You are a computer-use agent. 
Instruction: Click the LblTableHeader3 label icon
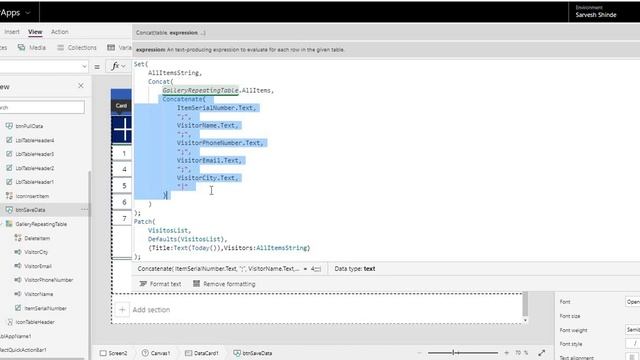pyautogui.click(x=9, y=154)
